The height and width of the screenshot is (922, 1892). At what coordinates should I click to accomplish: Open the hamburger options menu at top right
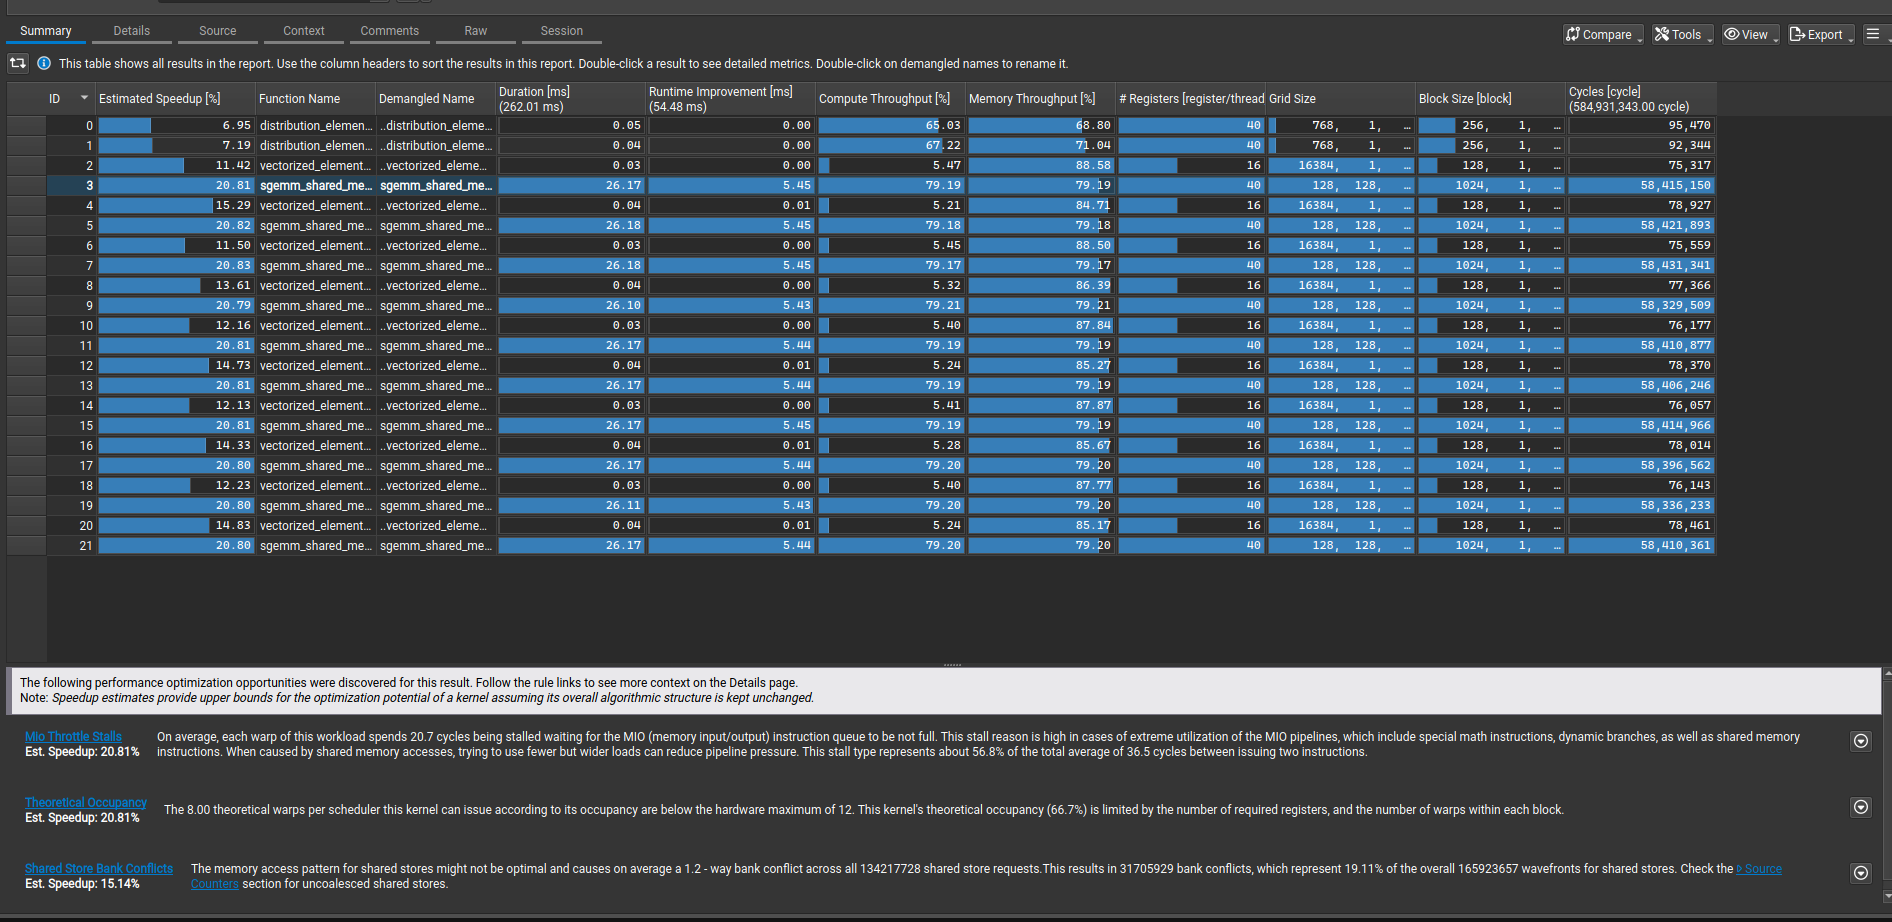(1875, 33)
